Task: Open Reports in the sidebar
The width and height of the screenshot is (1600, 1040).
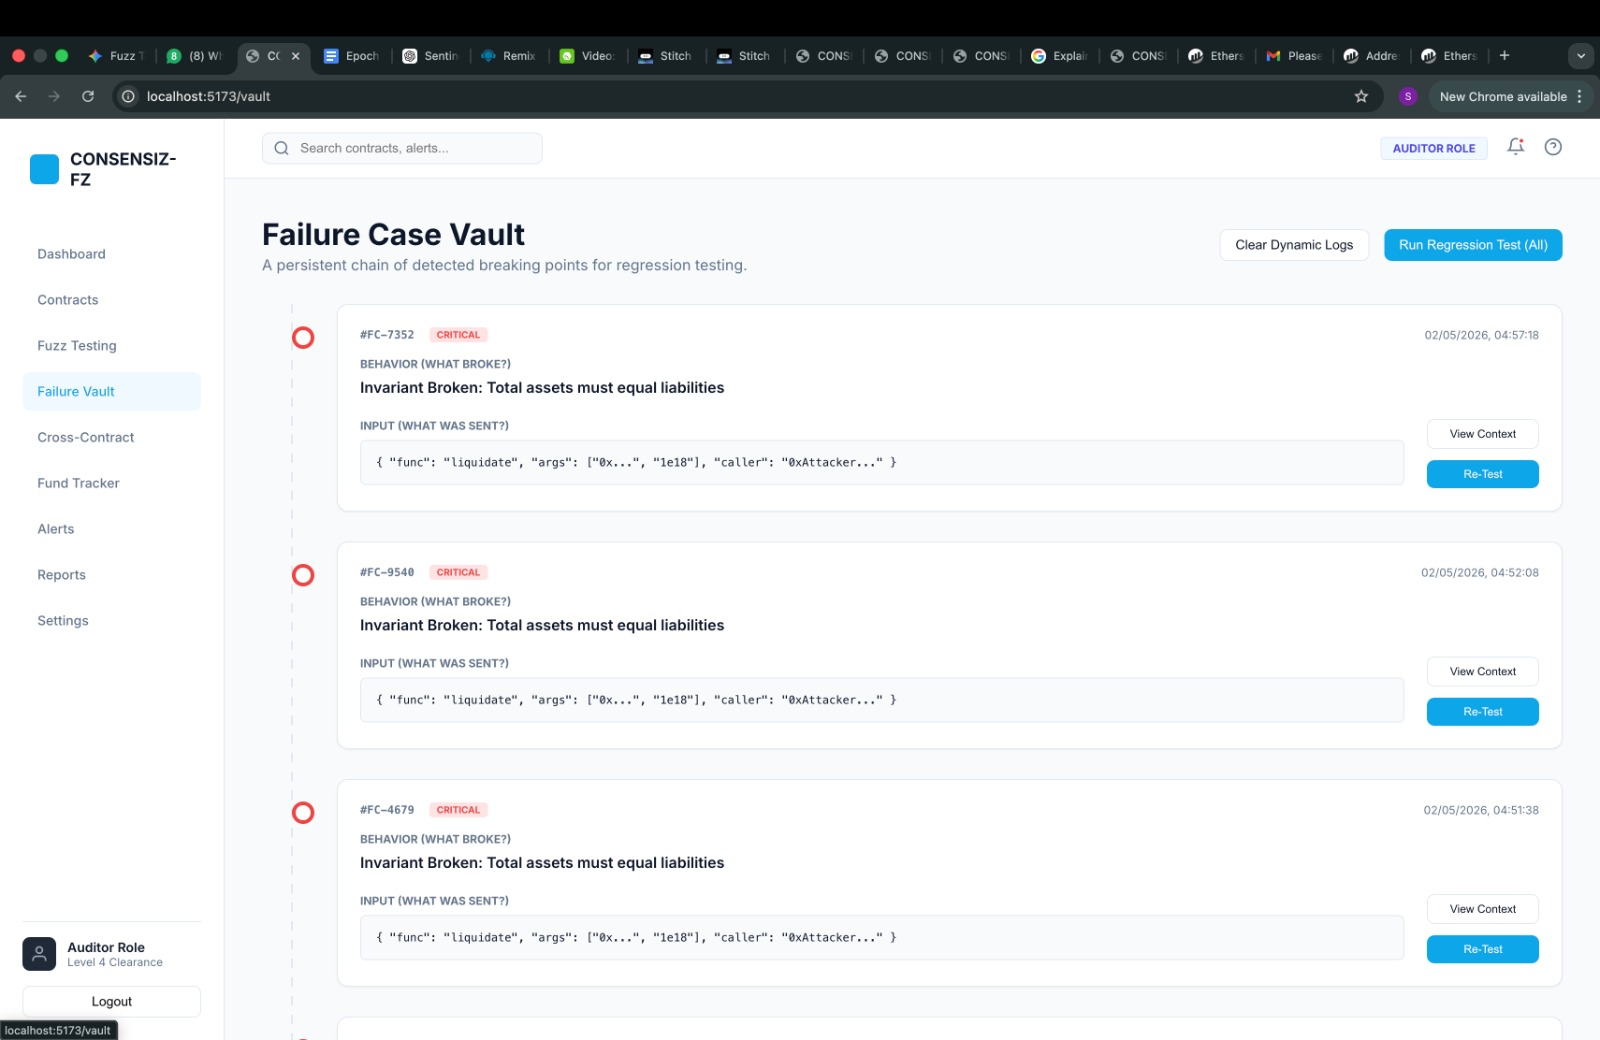Action: pos(111,575)
